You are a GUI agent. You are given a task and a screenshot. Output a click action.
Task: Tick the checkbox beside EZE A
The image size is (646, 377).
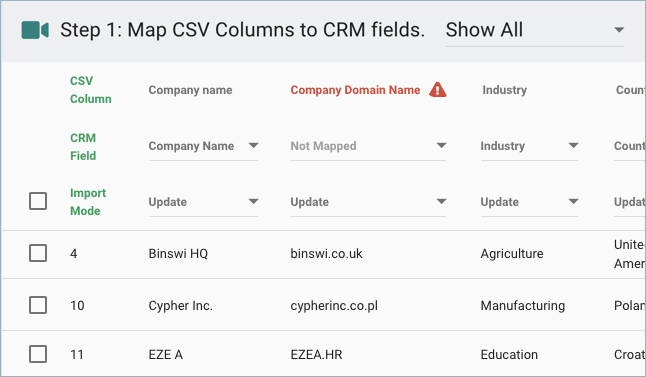coord(38,354)
